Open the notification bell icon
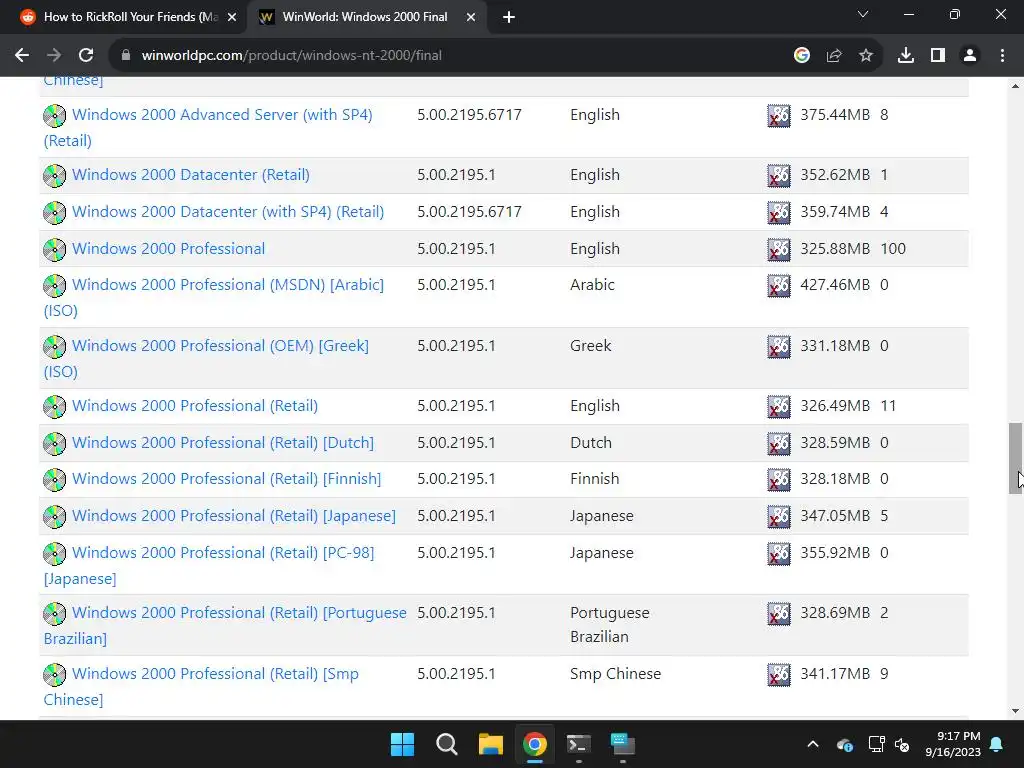The image size is (1024, 768). tap(997, 744)
